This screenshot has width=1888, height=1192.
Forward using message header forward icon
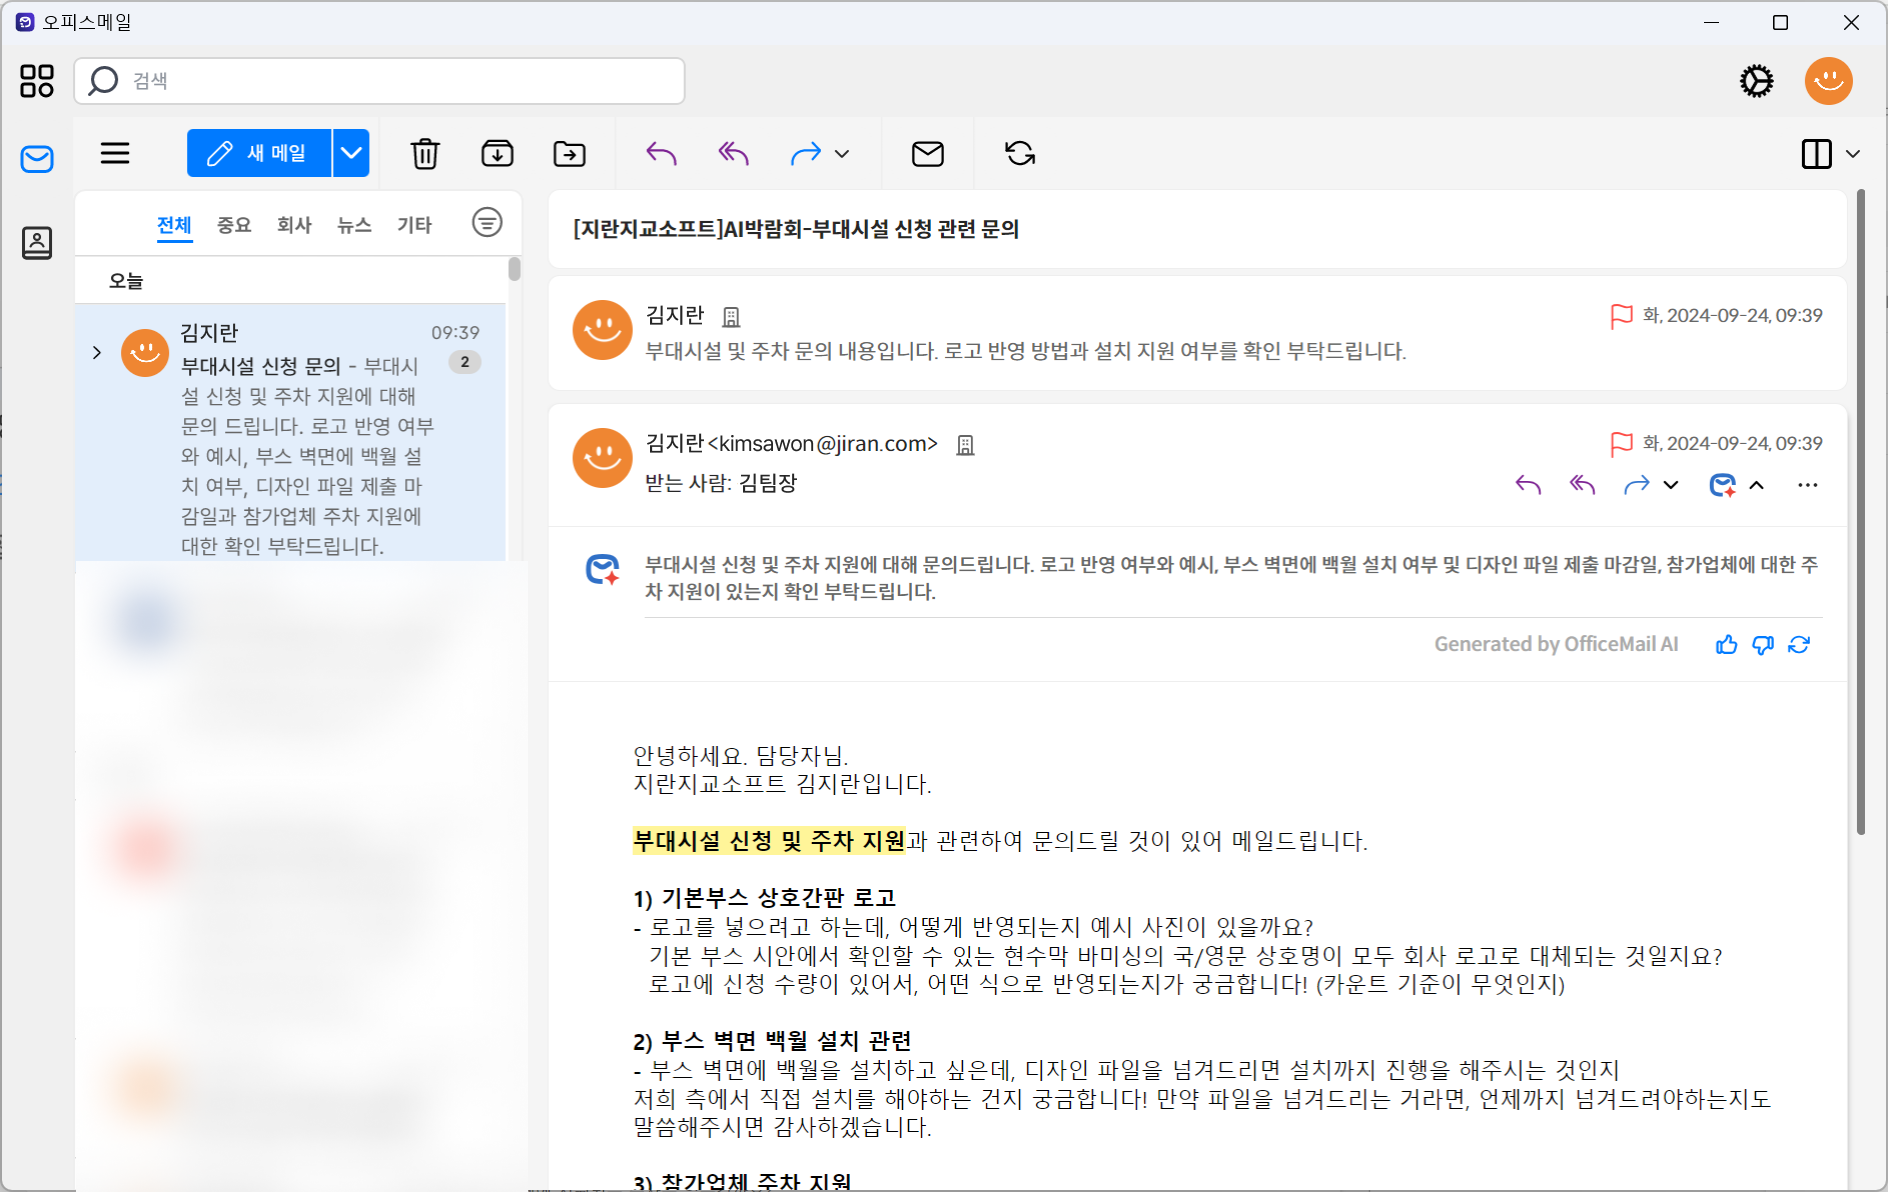(1636, 485)
